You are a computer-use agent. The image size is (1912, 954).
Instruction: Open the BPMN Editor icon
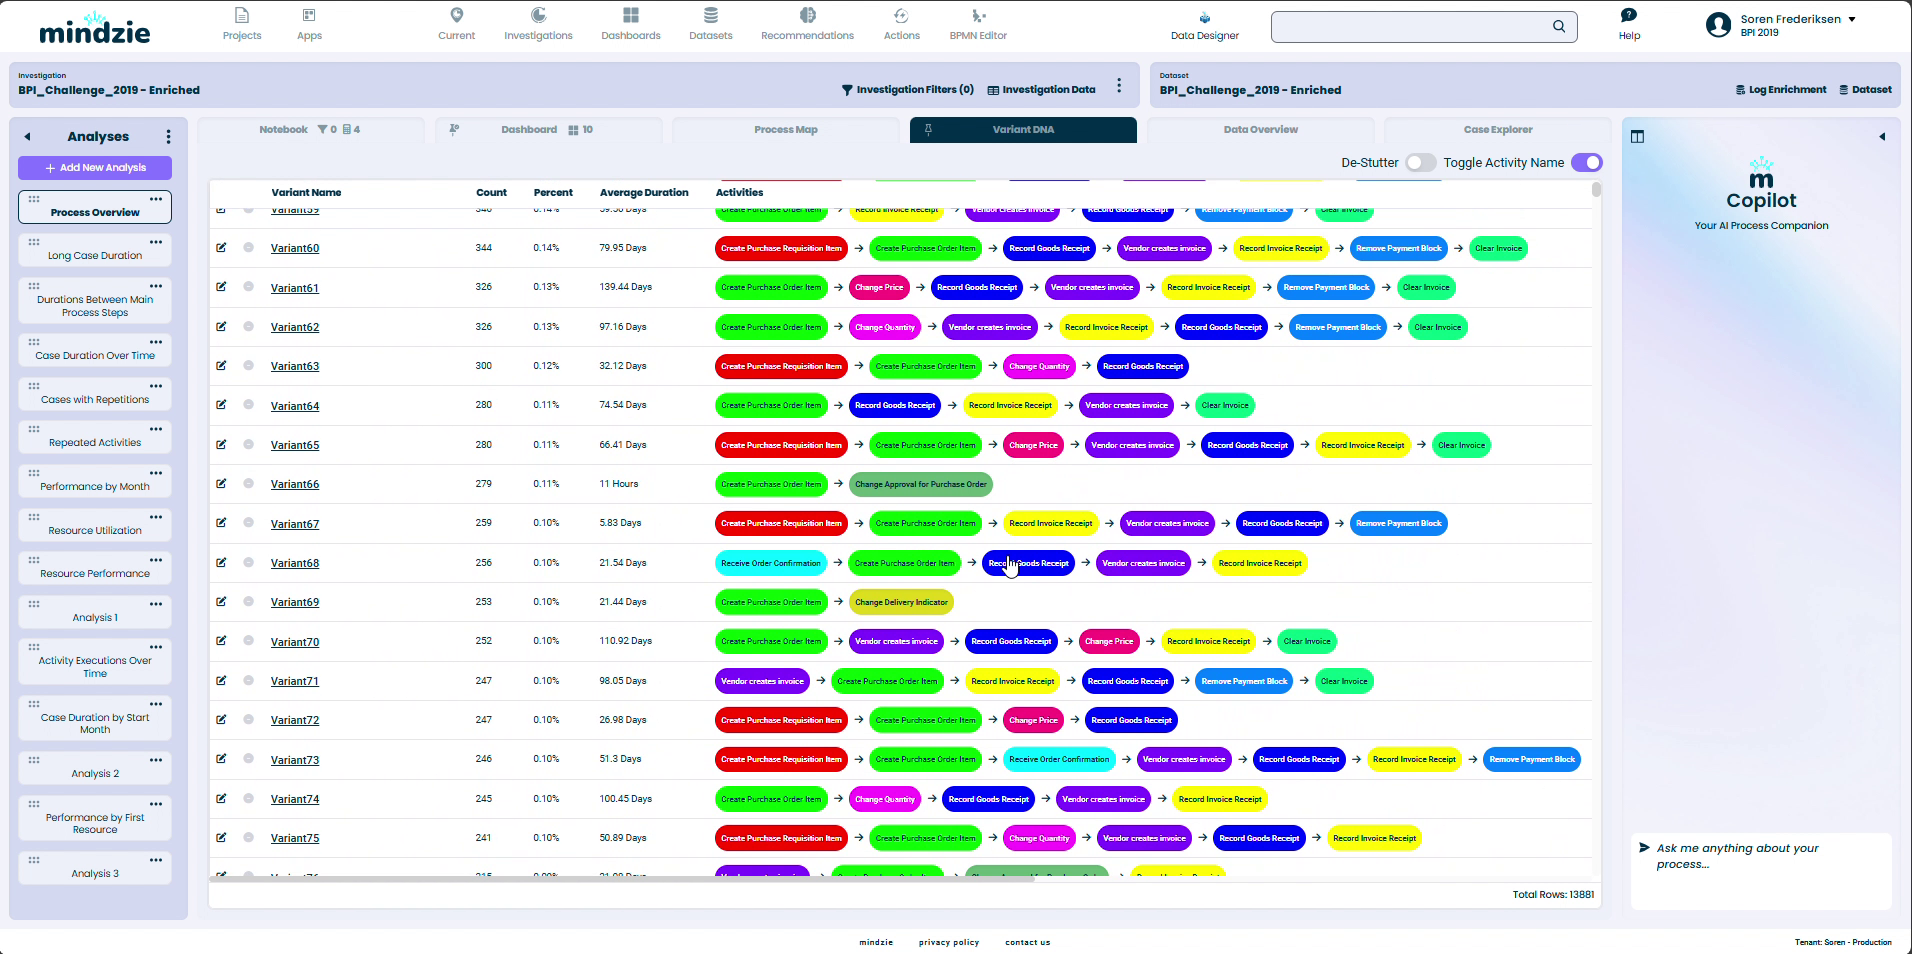(977, 16)
